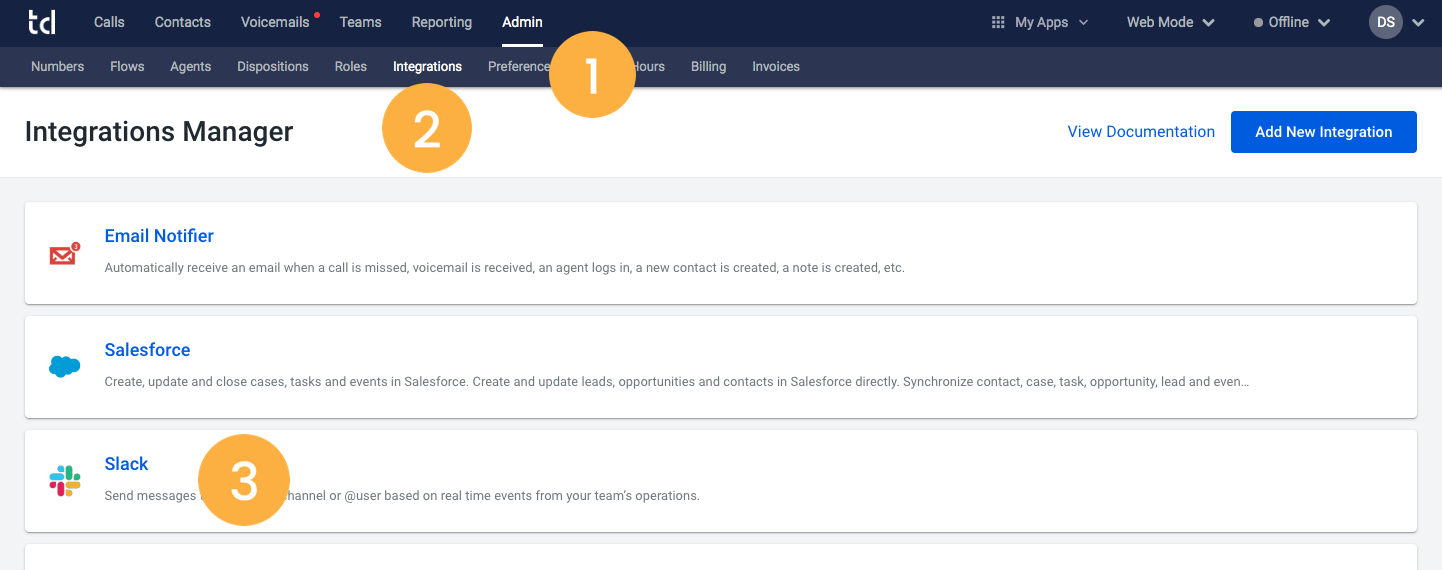Click the Salesforce description text
Screen dimensions: 1442x570
[x=677, y=382]
